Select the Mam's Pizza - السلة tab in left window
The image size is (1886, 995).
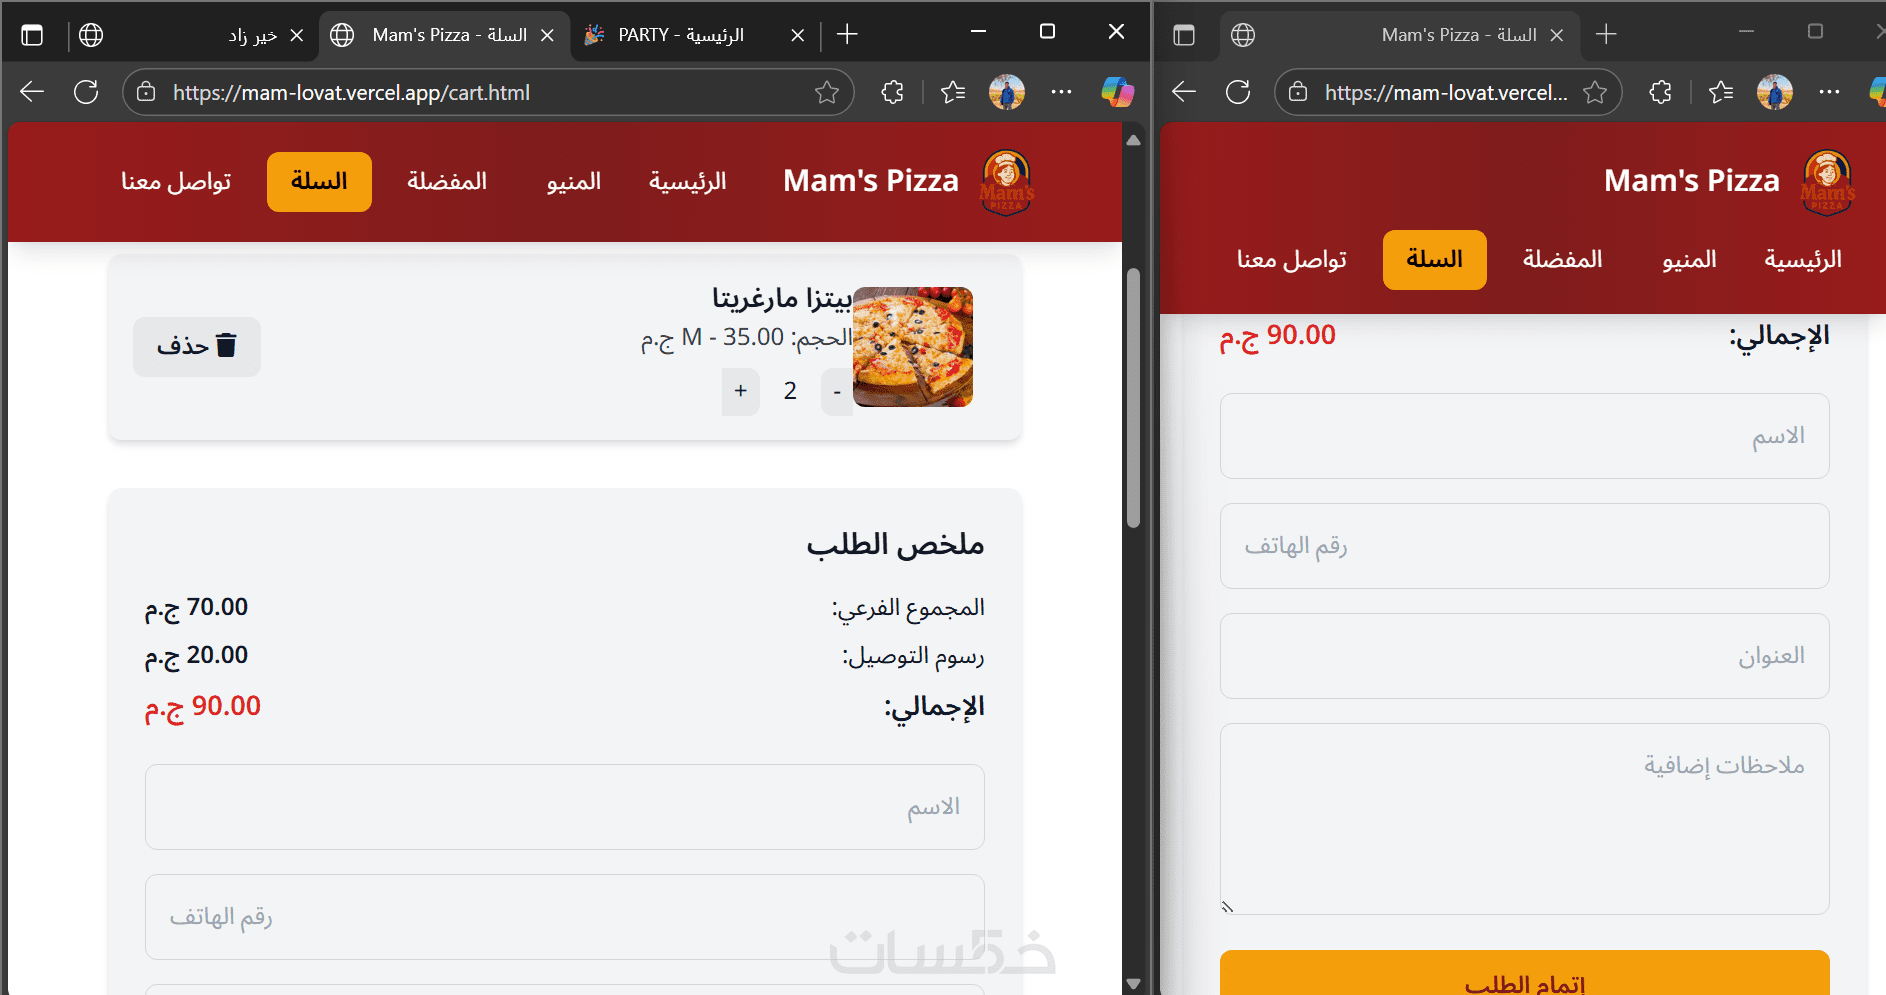point(445,35)
